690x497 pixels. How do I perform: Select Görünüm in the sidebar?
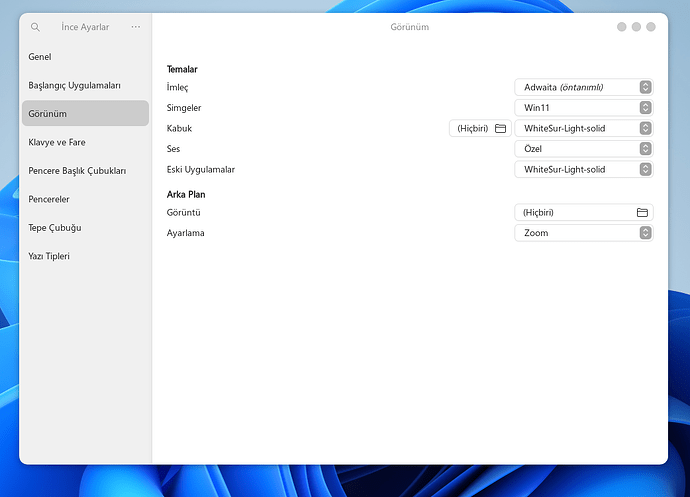(x=85, y=114)
